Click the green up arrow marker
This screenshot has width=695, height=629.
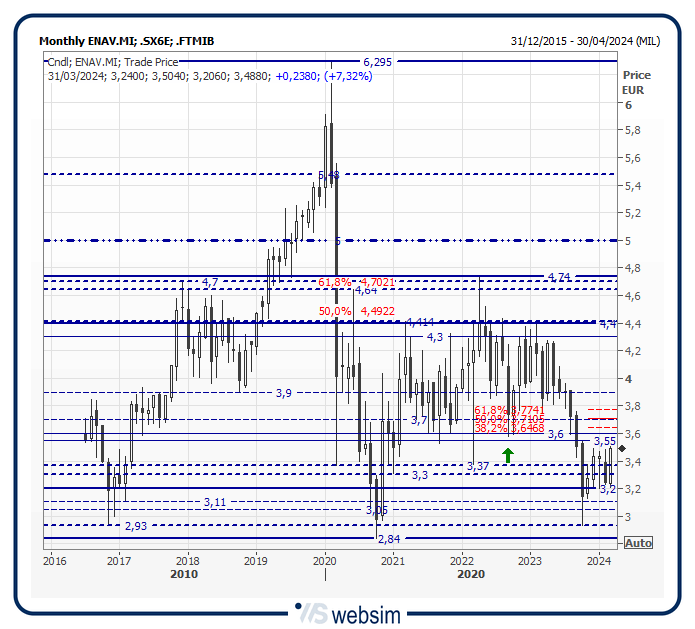(x=508, y=456)
